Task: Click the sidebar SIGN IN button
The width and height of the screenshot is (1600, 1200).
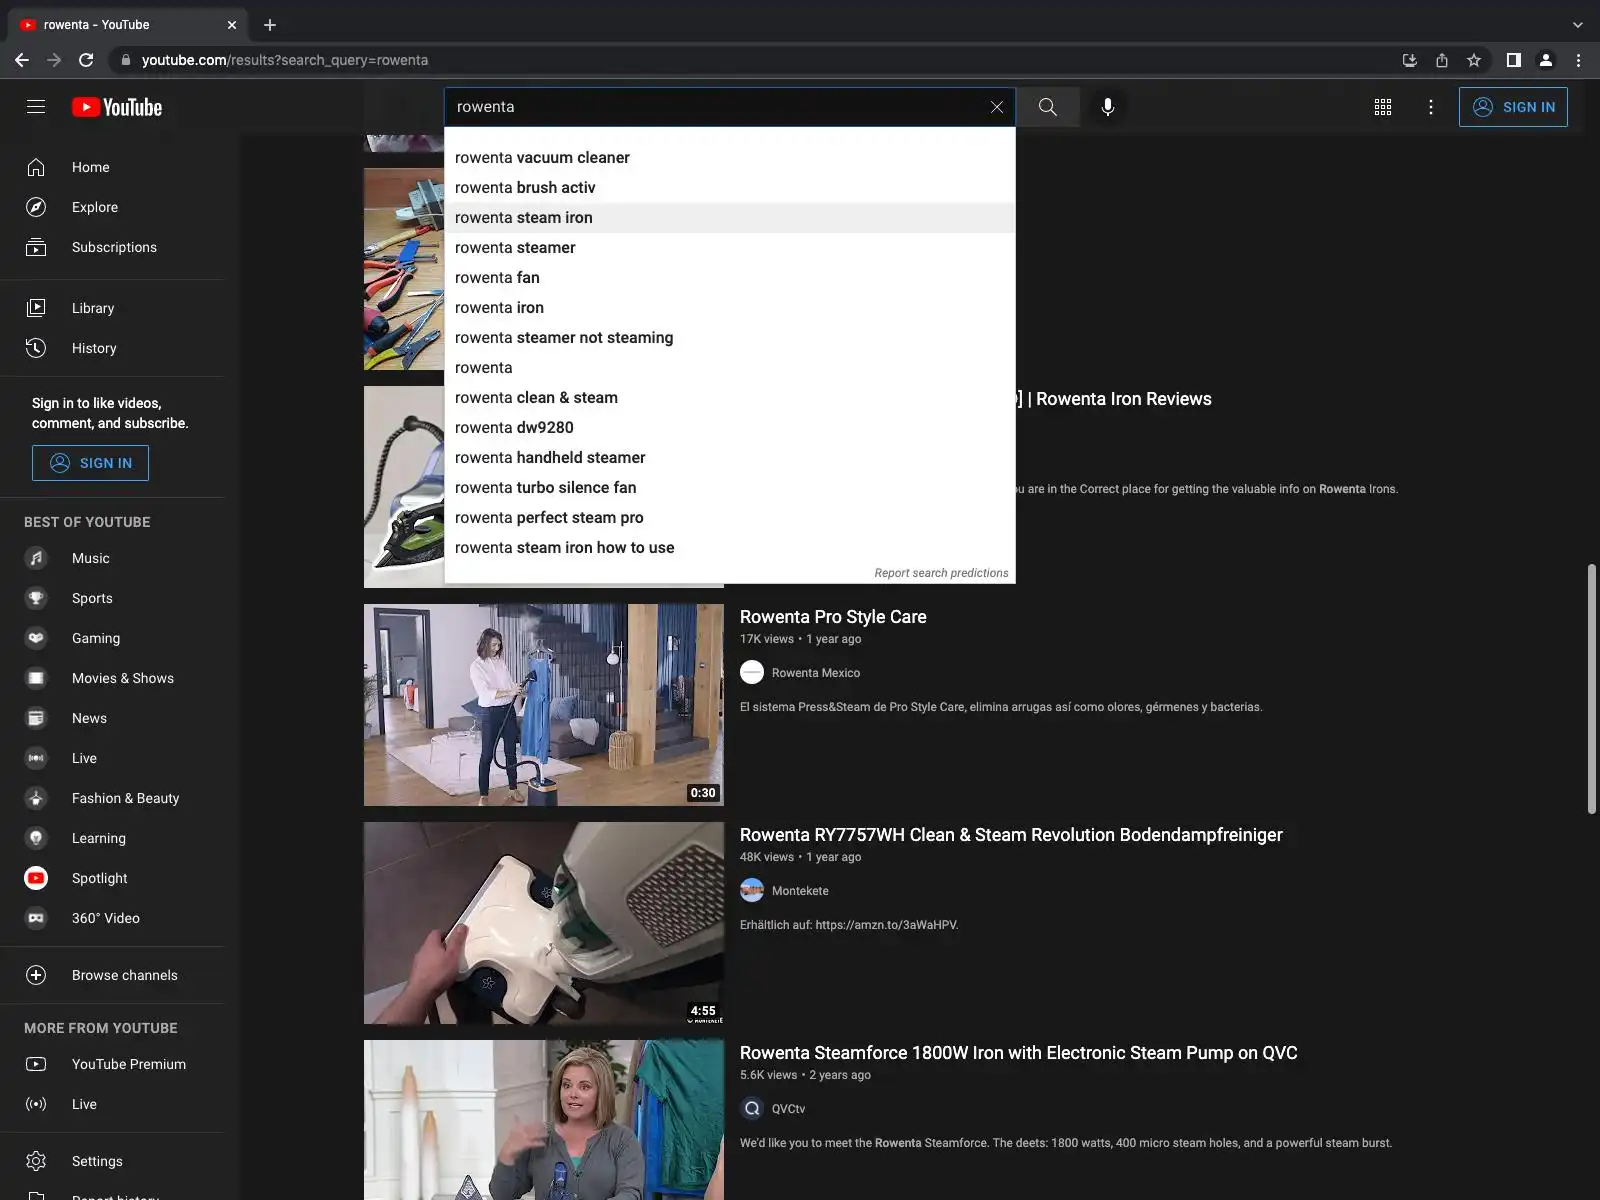Action: pyautogui.click(x=90, y=463)
